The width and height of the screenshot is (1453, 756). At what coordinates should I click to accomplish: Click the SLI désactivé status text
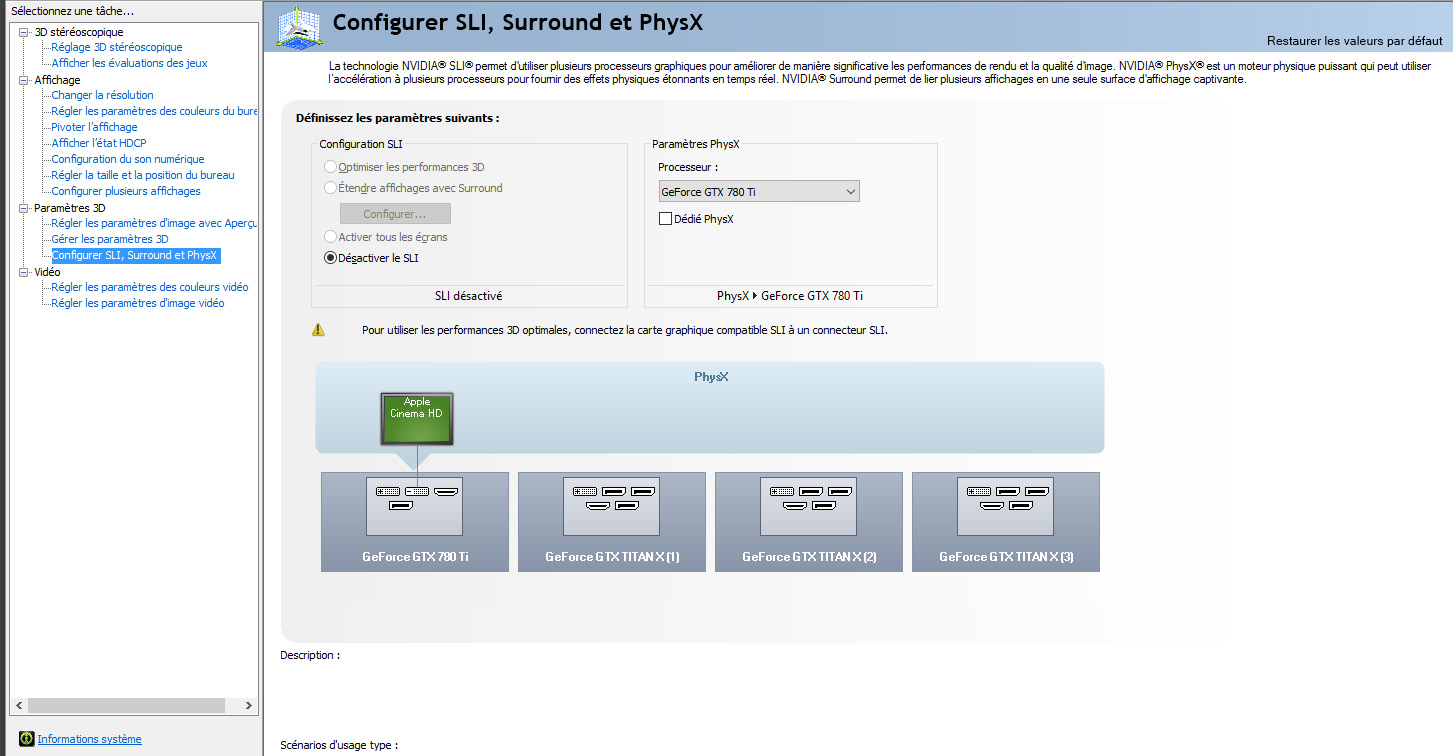(x=469, y=296)
